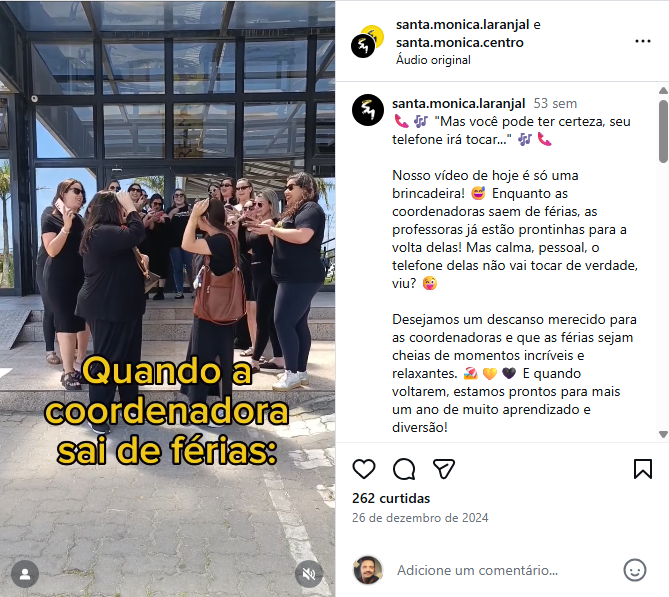Click the scrollbar up arrow
This screenshot has height=597, width=669.
pos(663,90)
